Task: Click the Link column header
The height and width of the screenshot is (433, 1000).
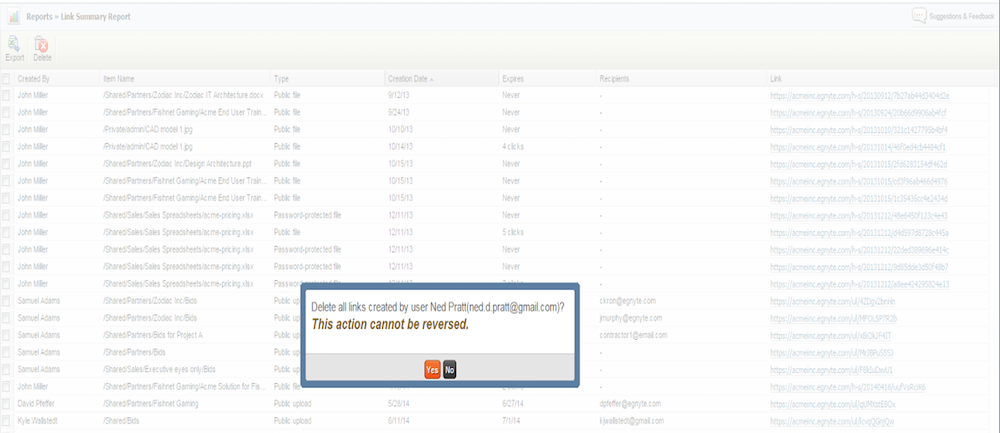Action: pyautogui.click(x=776, y=79)
